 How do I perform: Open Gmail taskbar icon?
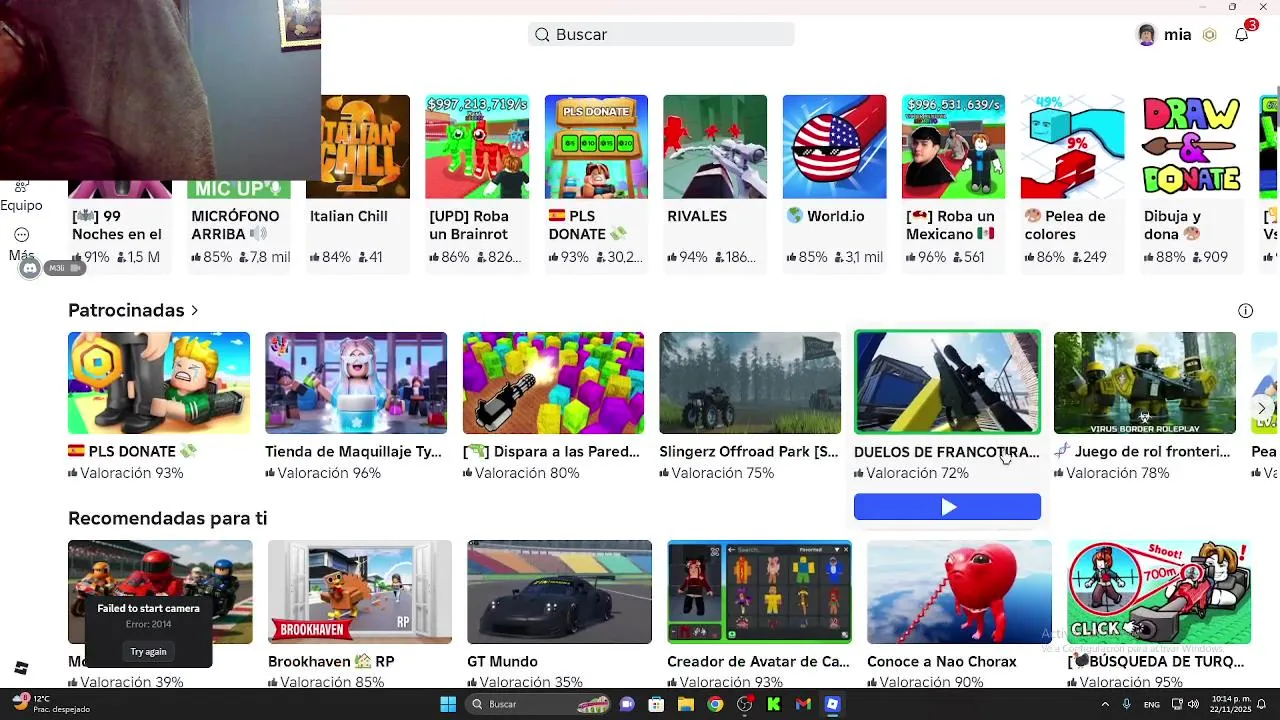803,704
